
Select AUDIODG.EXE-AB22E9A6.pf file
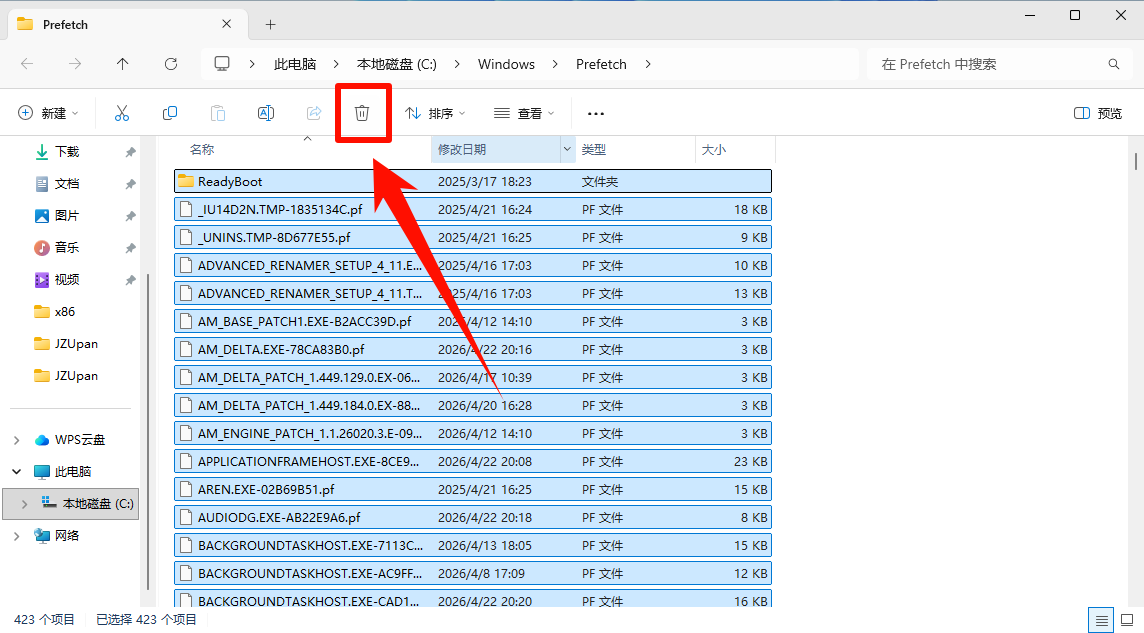pyautogui.click(x=473, y=518)
